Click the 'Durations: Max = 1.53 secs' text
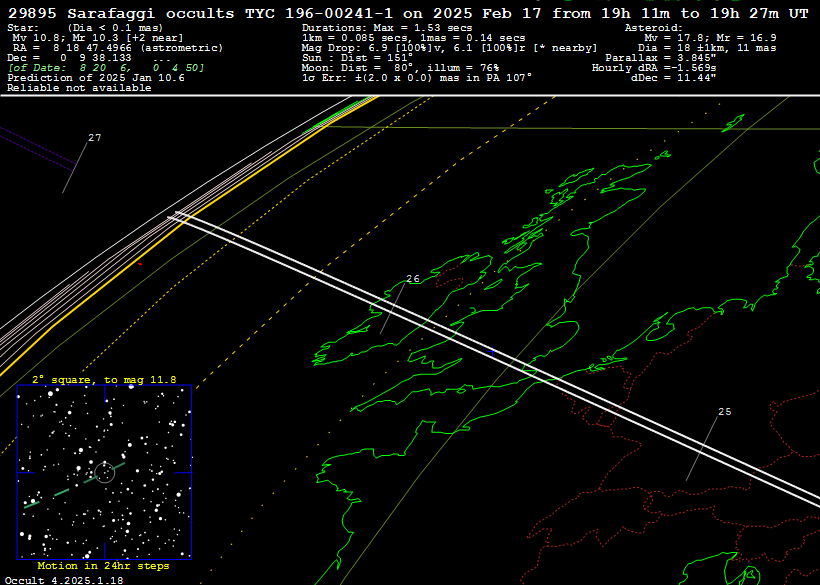Screen dimensions: 820x585 tap(387, 28)
